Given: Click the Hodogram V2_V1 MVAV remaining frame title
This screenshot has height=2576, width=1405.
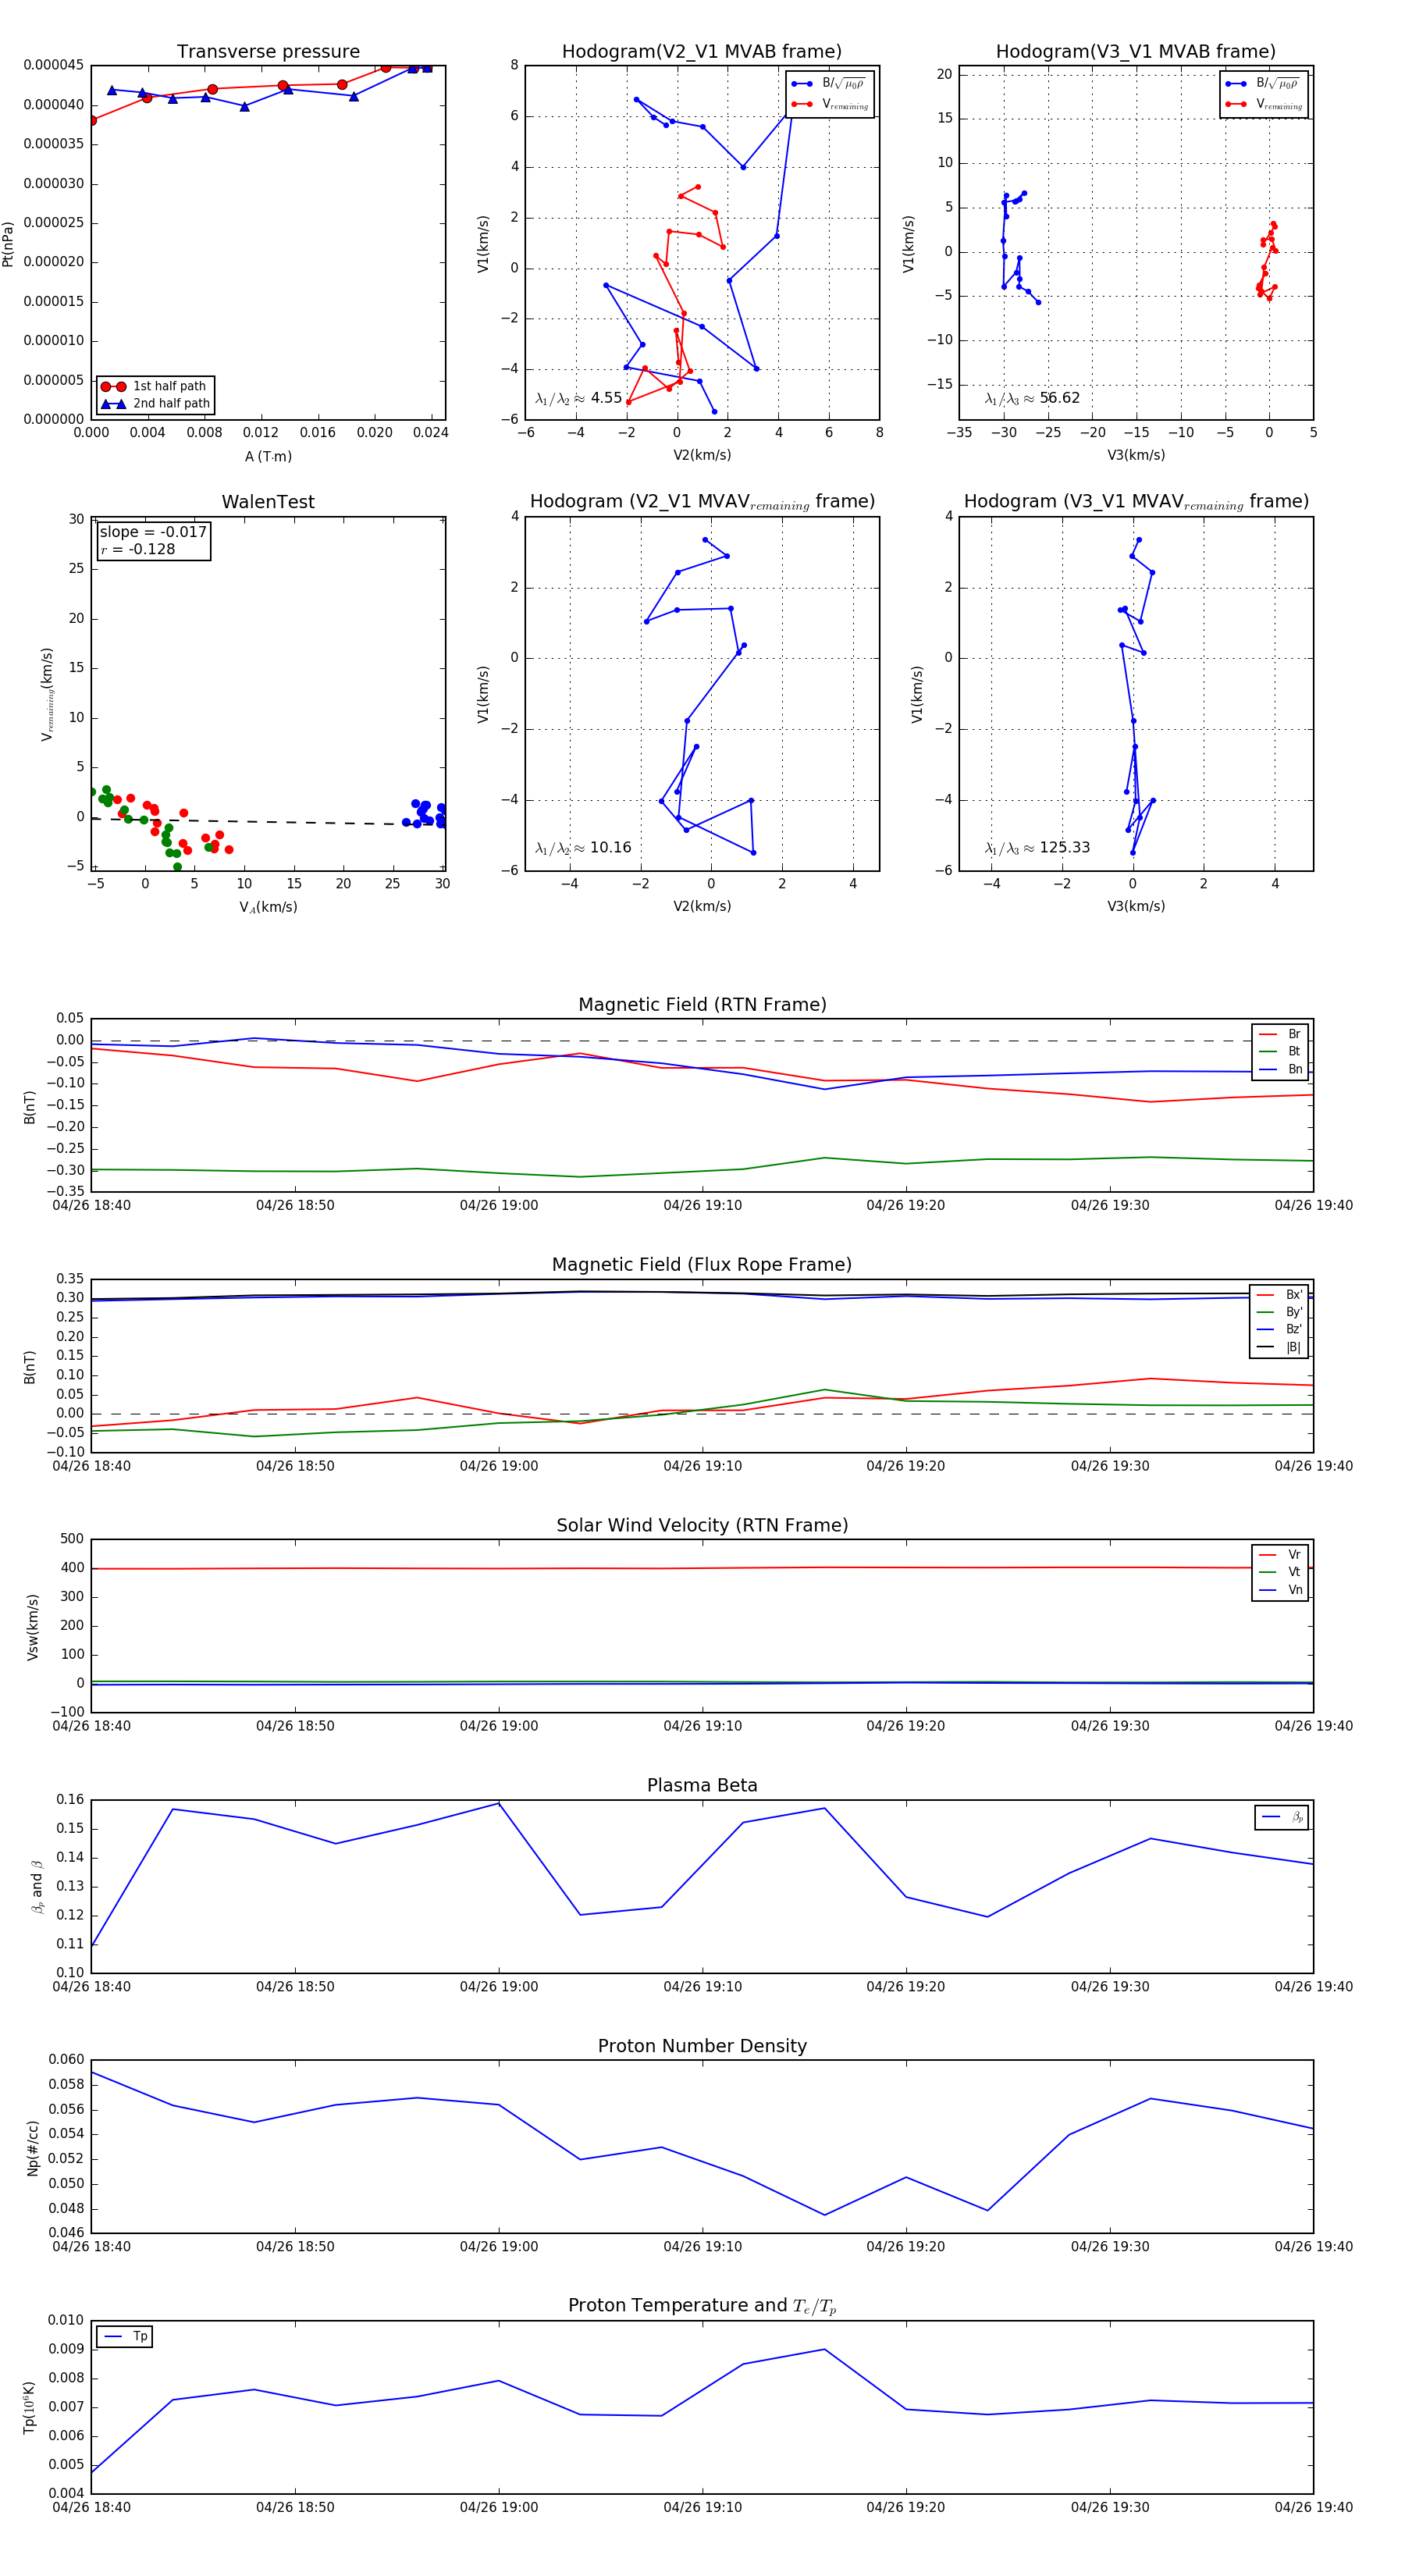Looking at the screenshot, I should [x=702, y=502].
